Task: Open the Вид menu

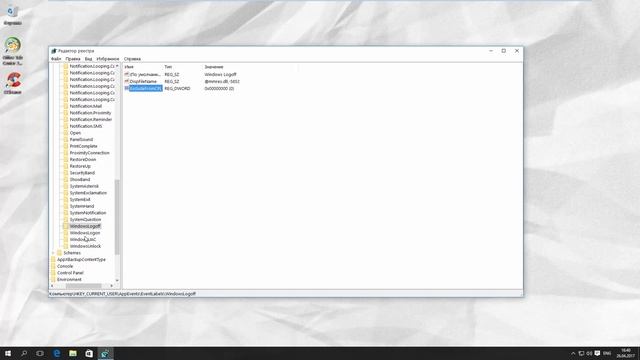Action: click(x=88, y=59)
